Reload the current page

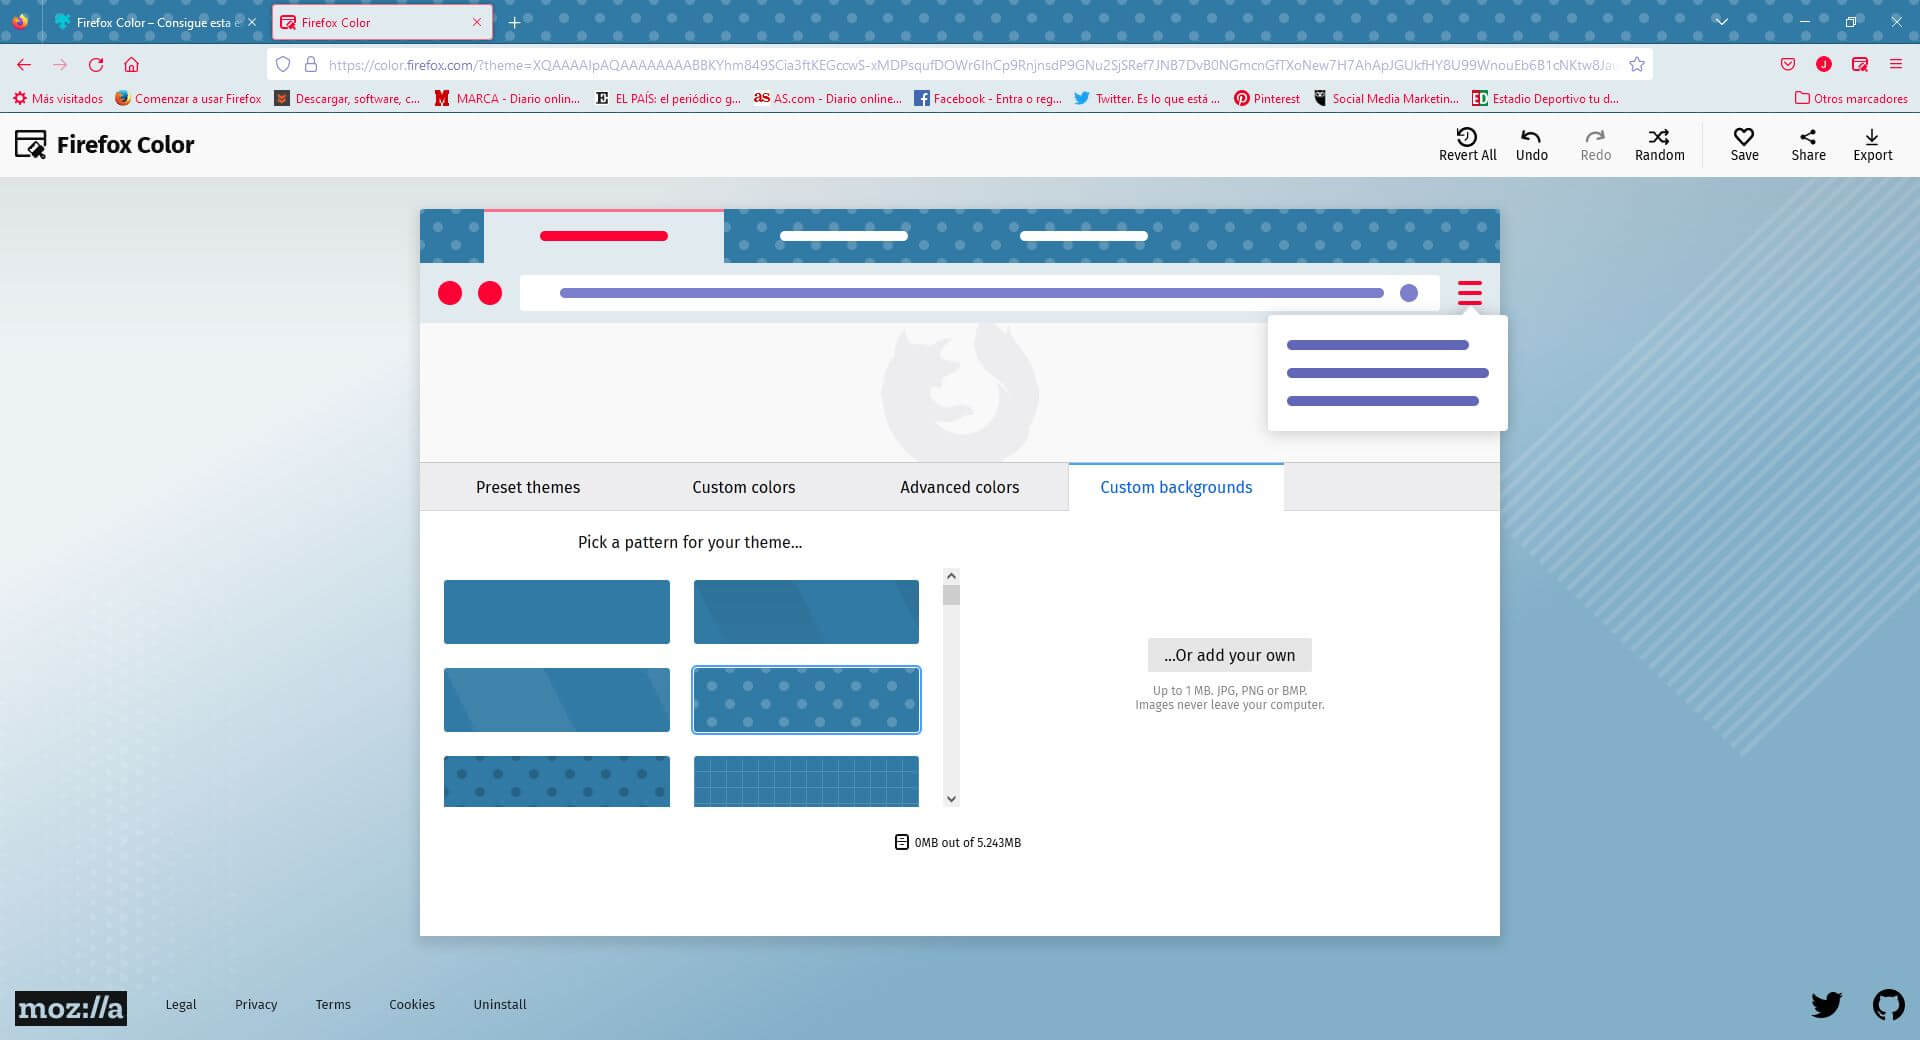click(96, 65)
